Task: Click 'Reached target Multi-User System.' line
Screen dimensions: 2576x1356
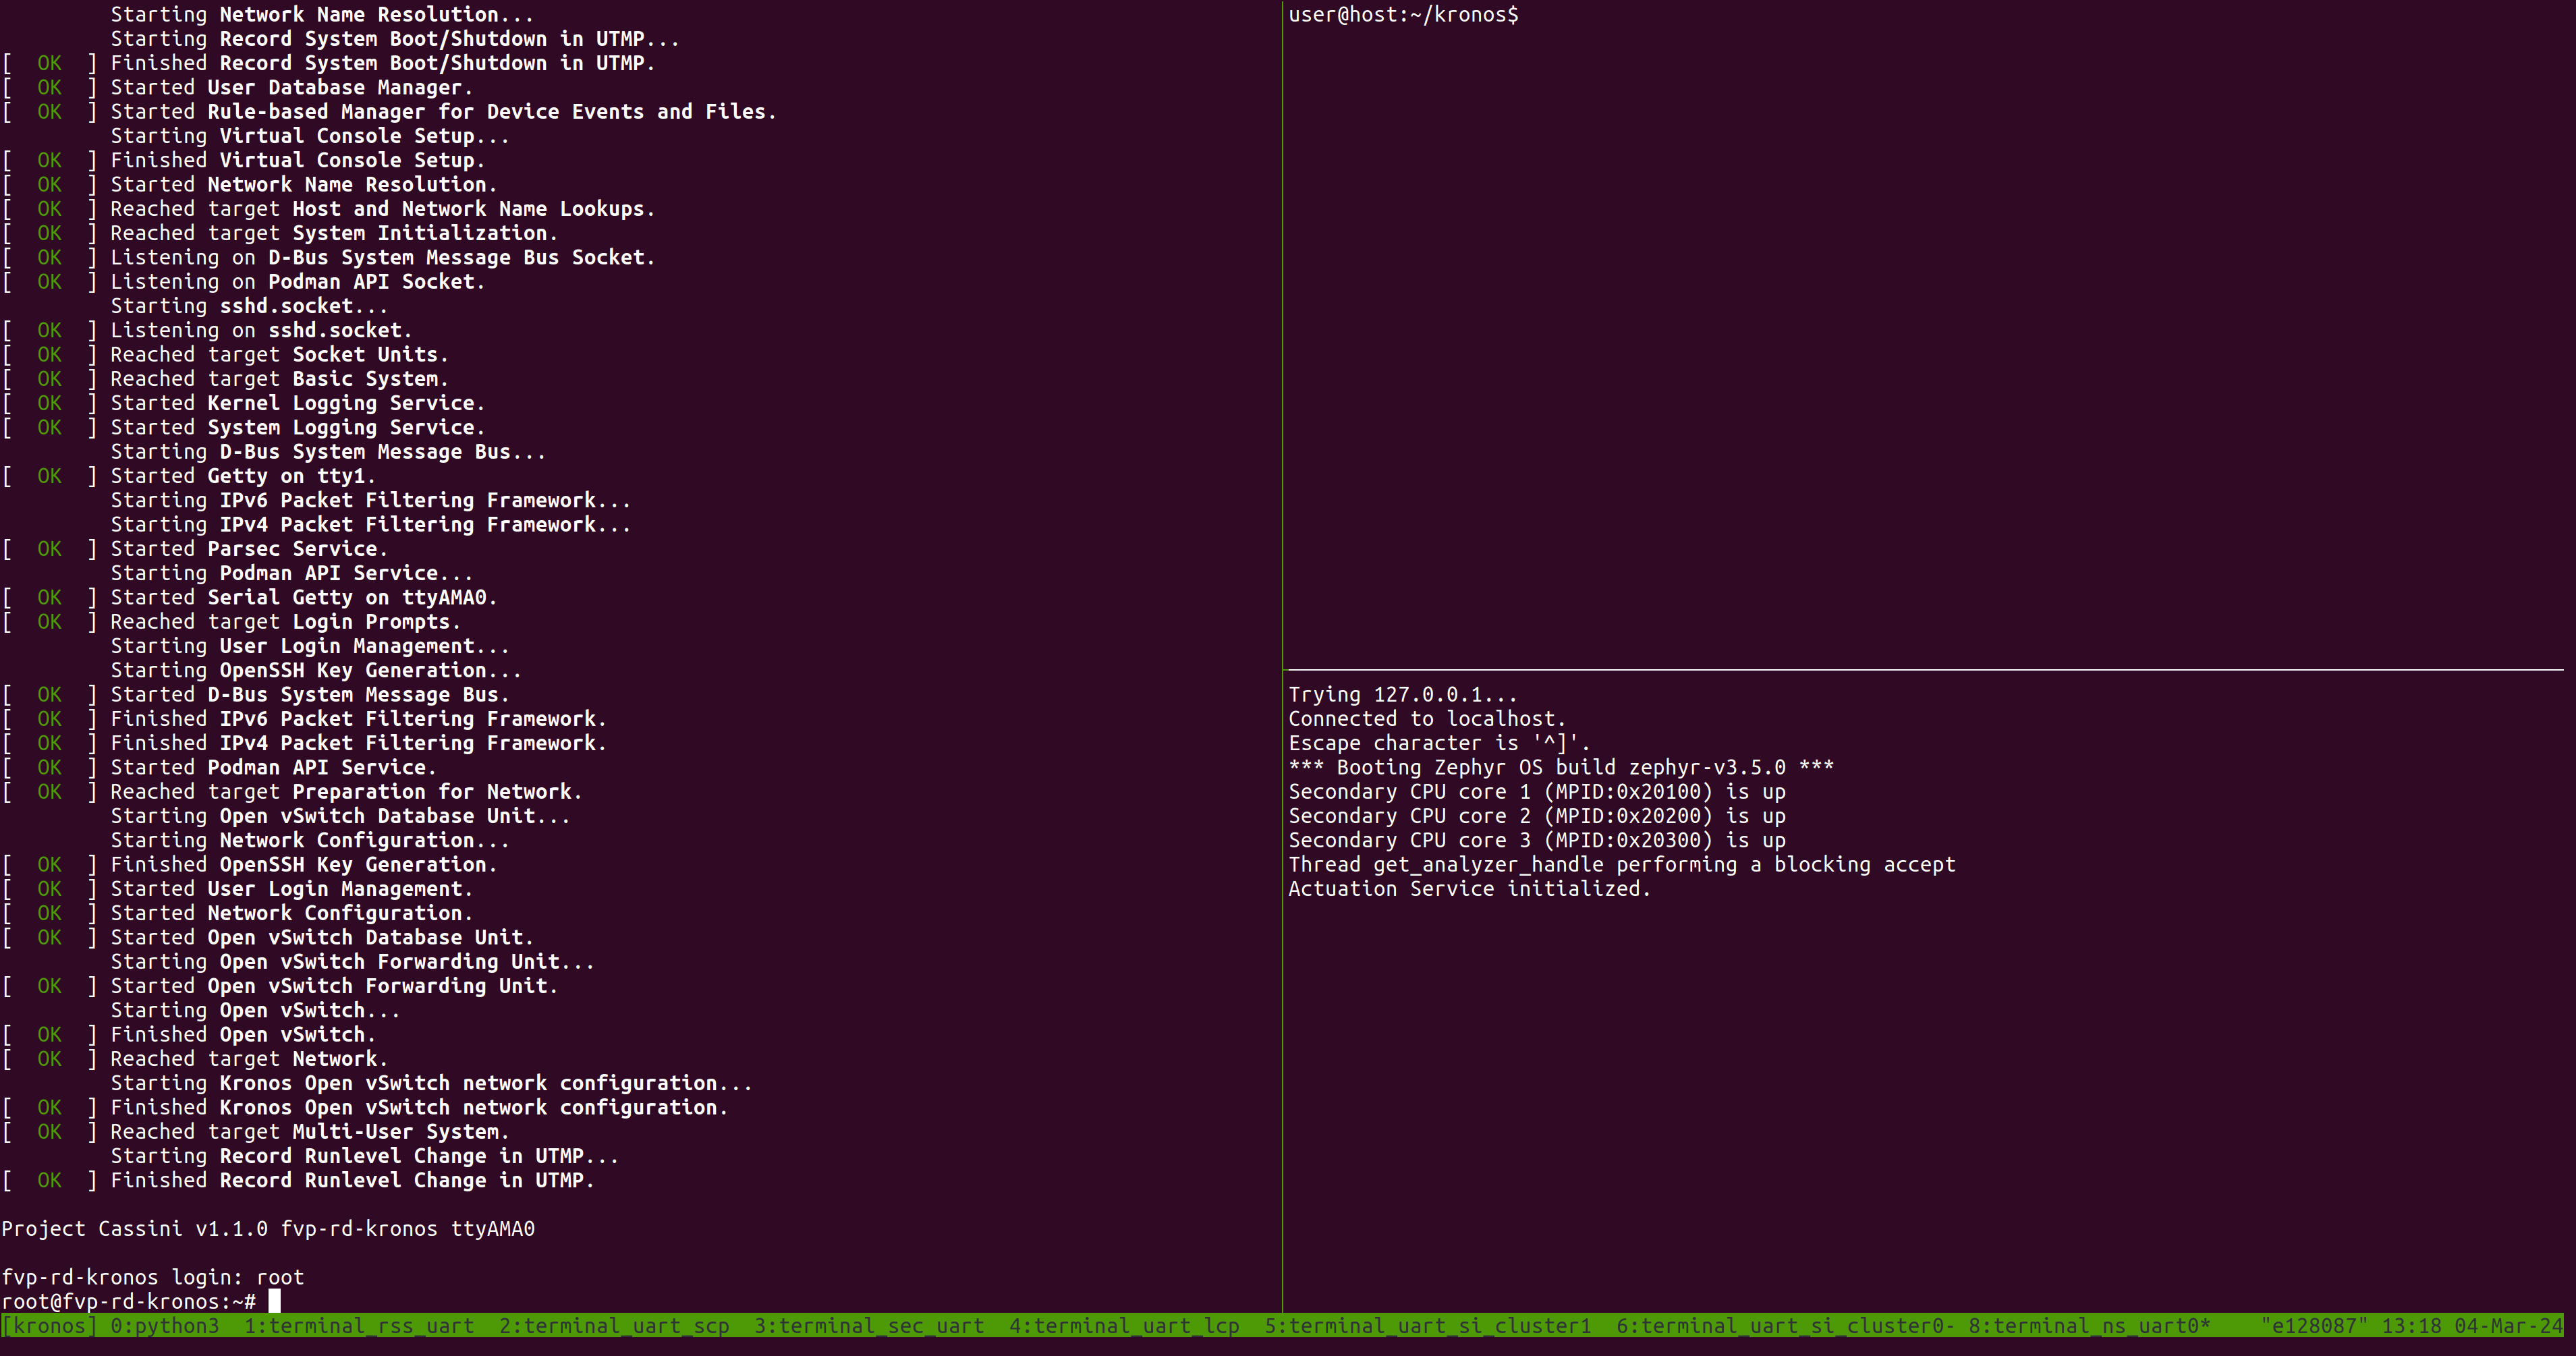Action: click(310, 1132)
